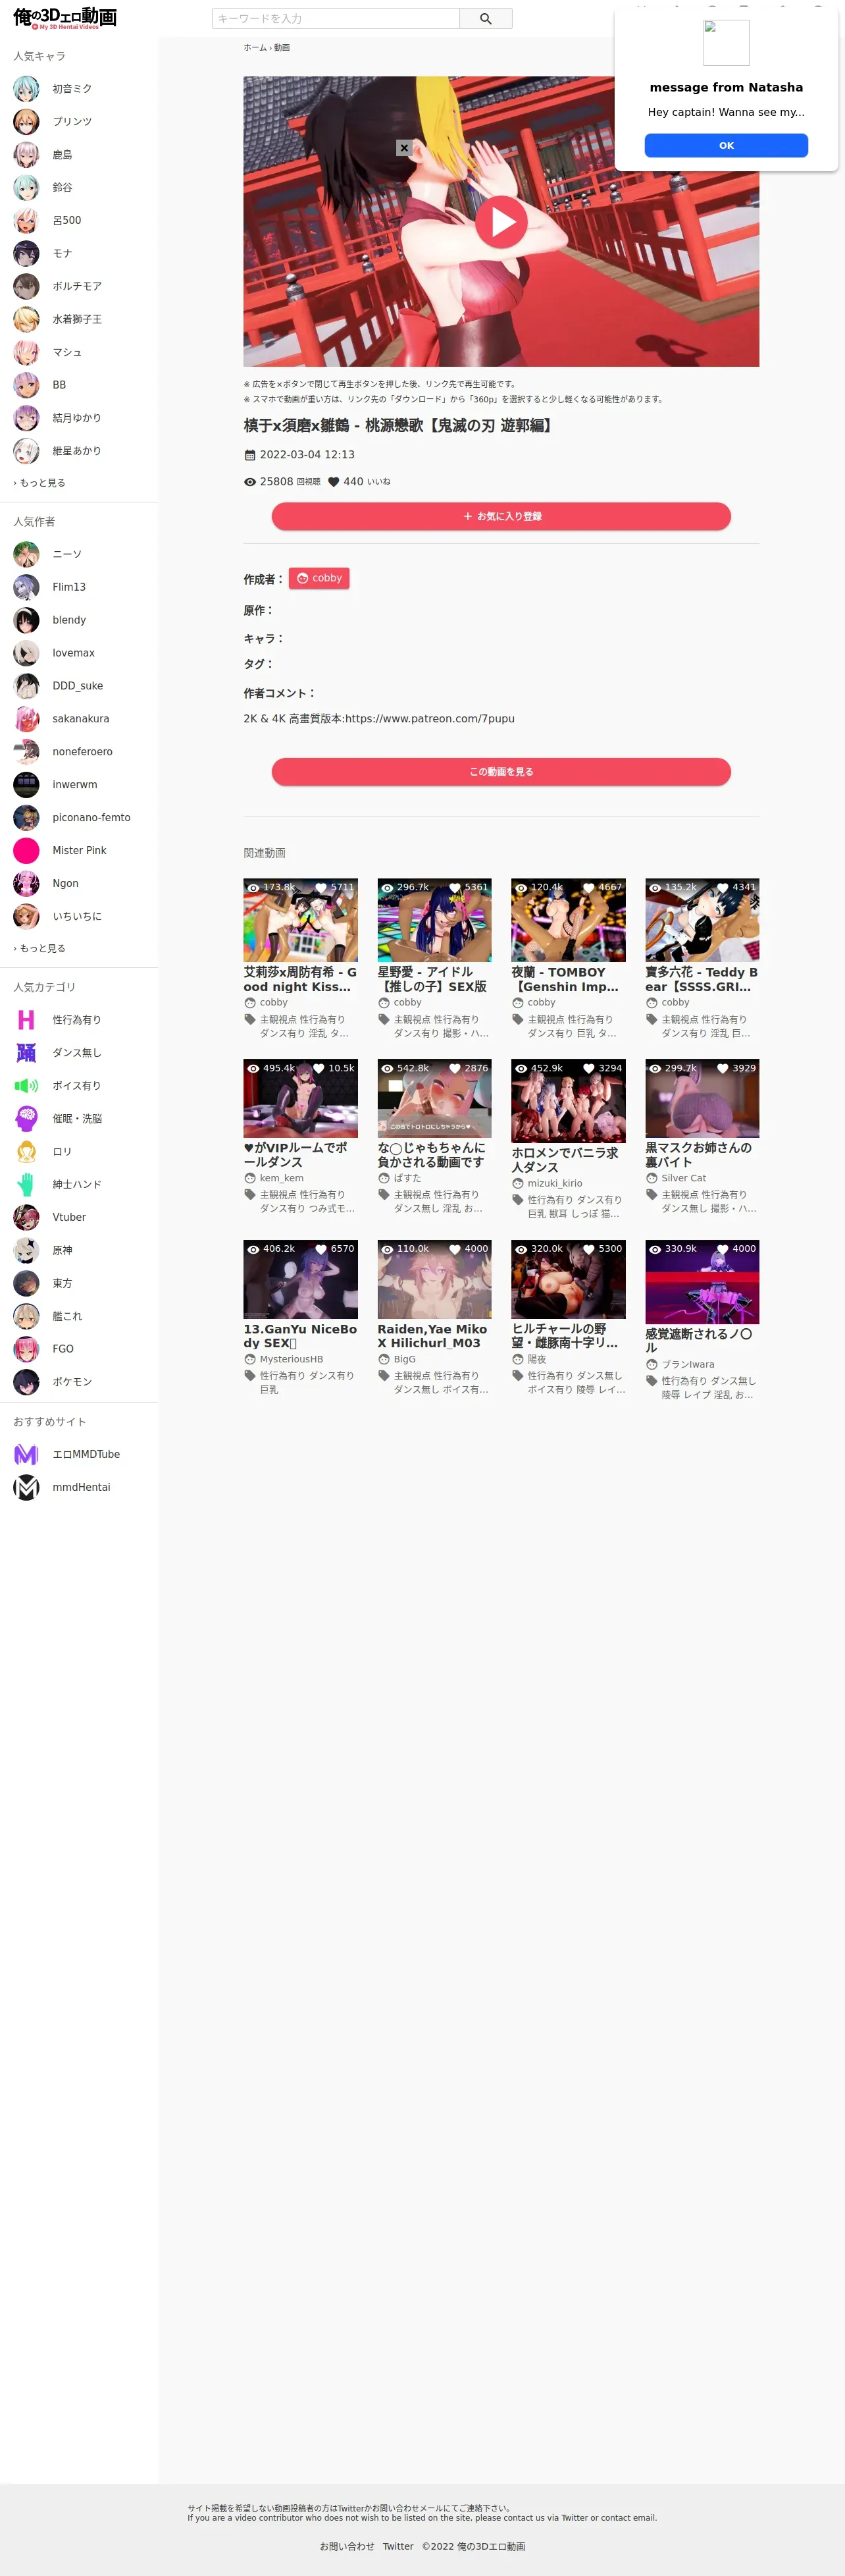Screen dimensions: 845x2576
Task: Open the site logo home link
Action: tap(65, 18)
